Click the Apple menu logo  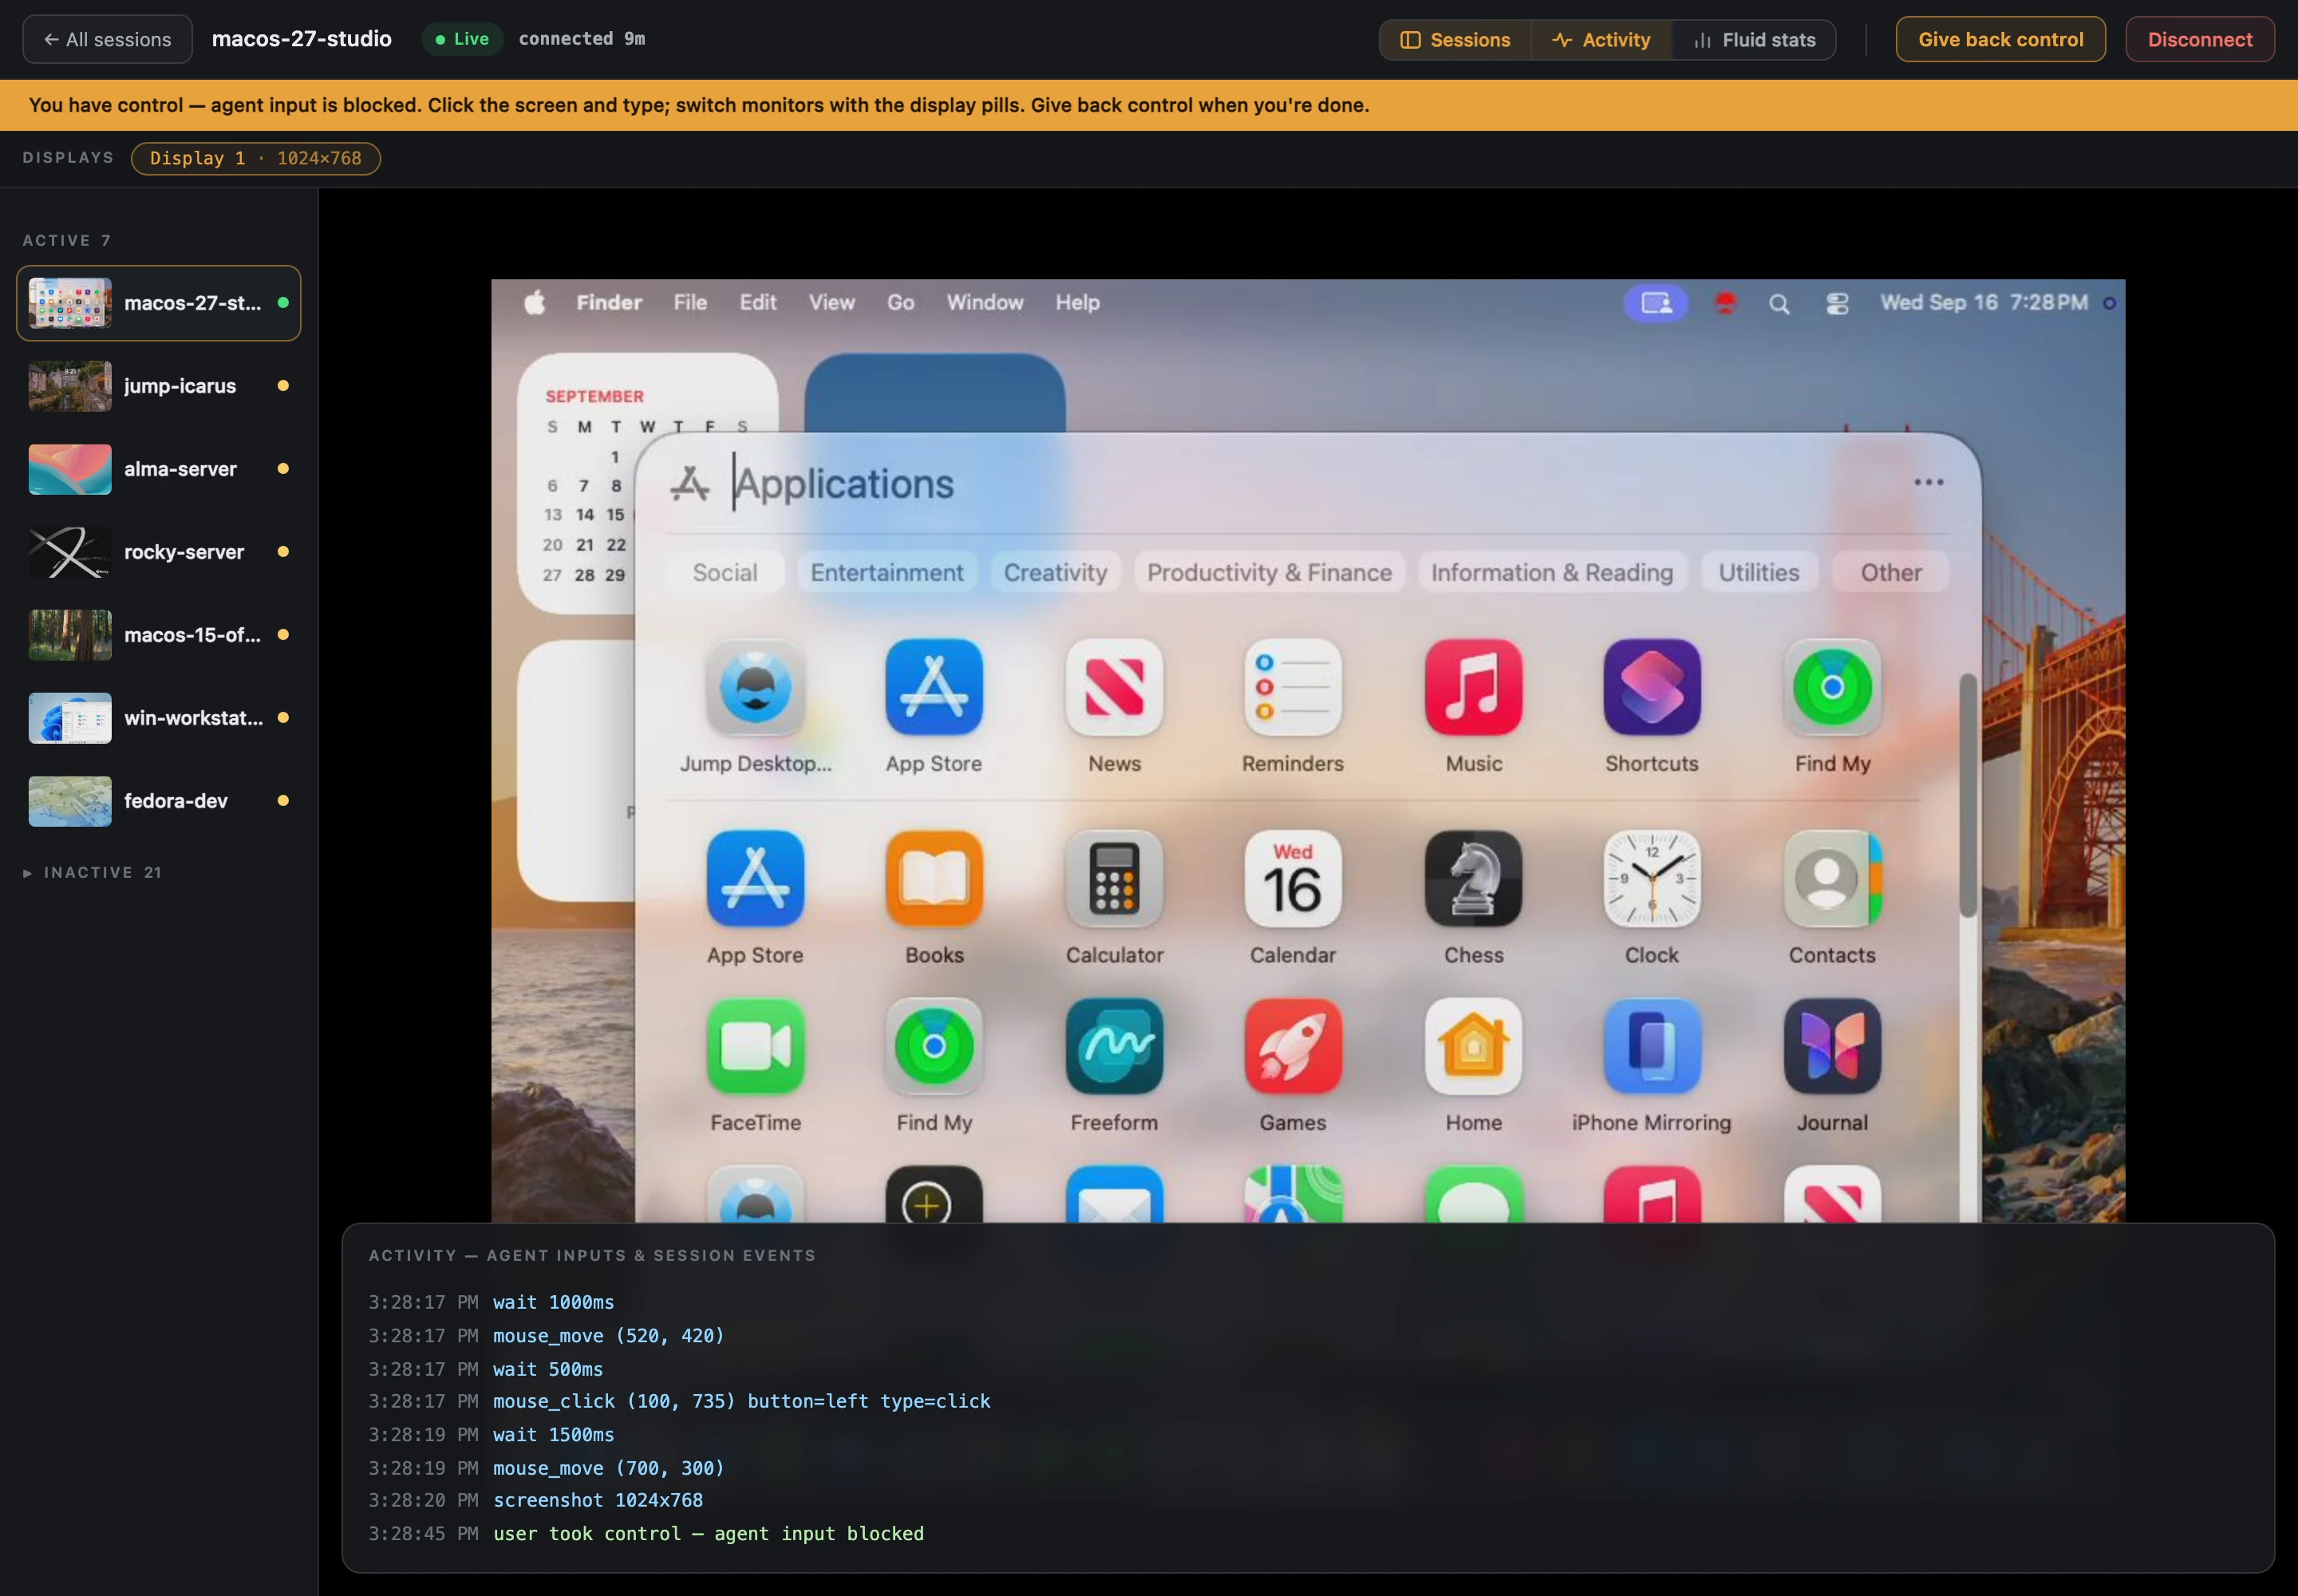pyautogui.click(x=535, y=302)
